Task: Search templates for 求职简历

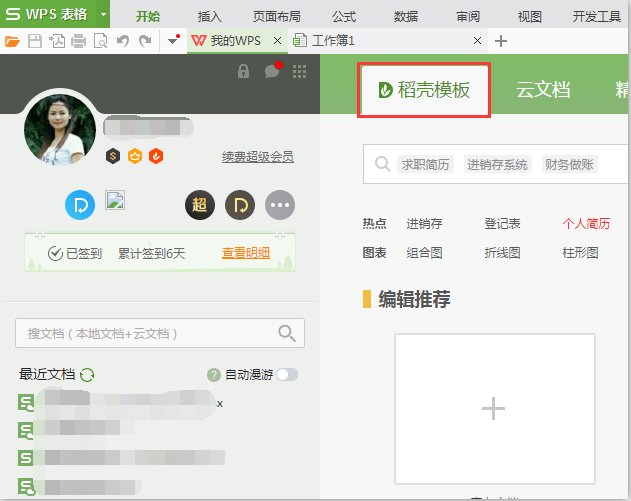Action: pos(425,164)
